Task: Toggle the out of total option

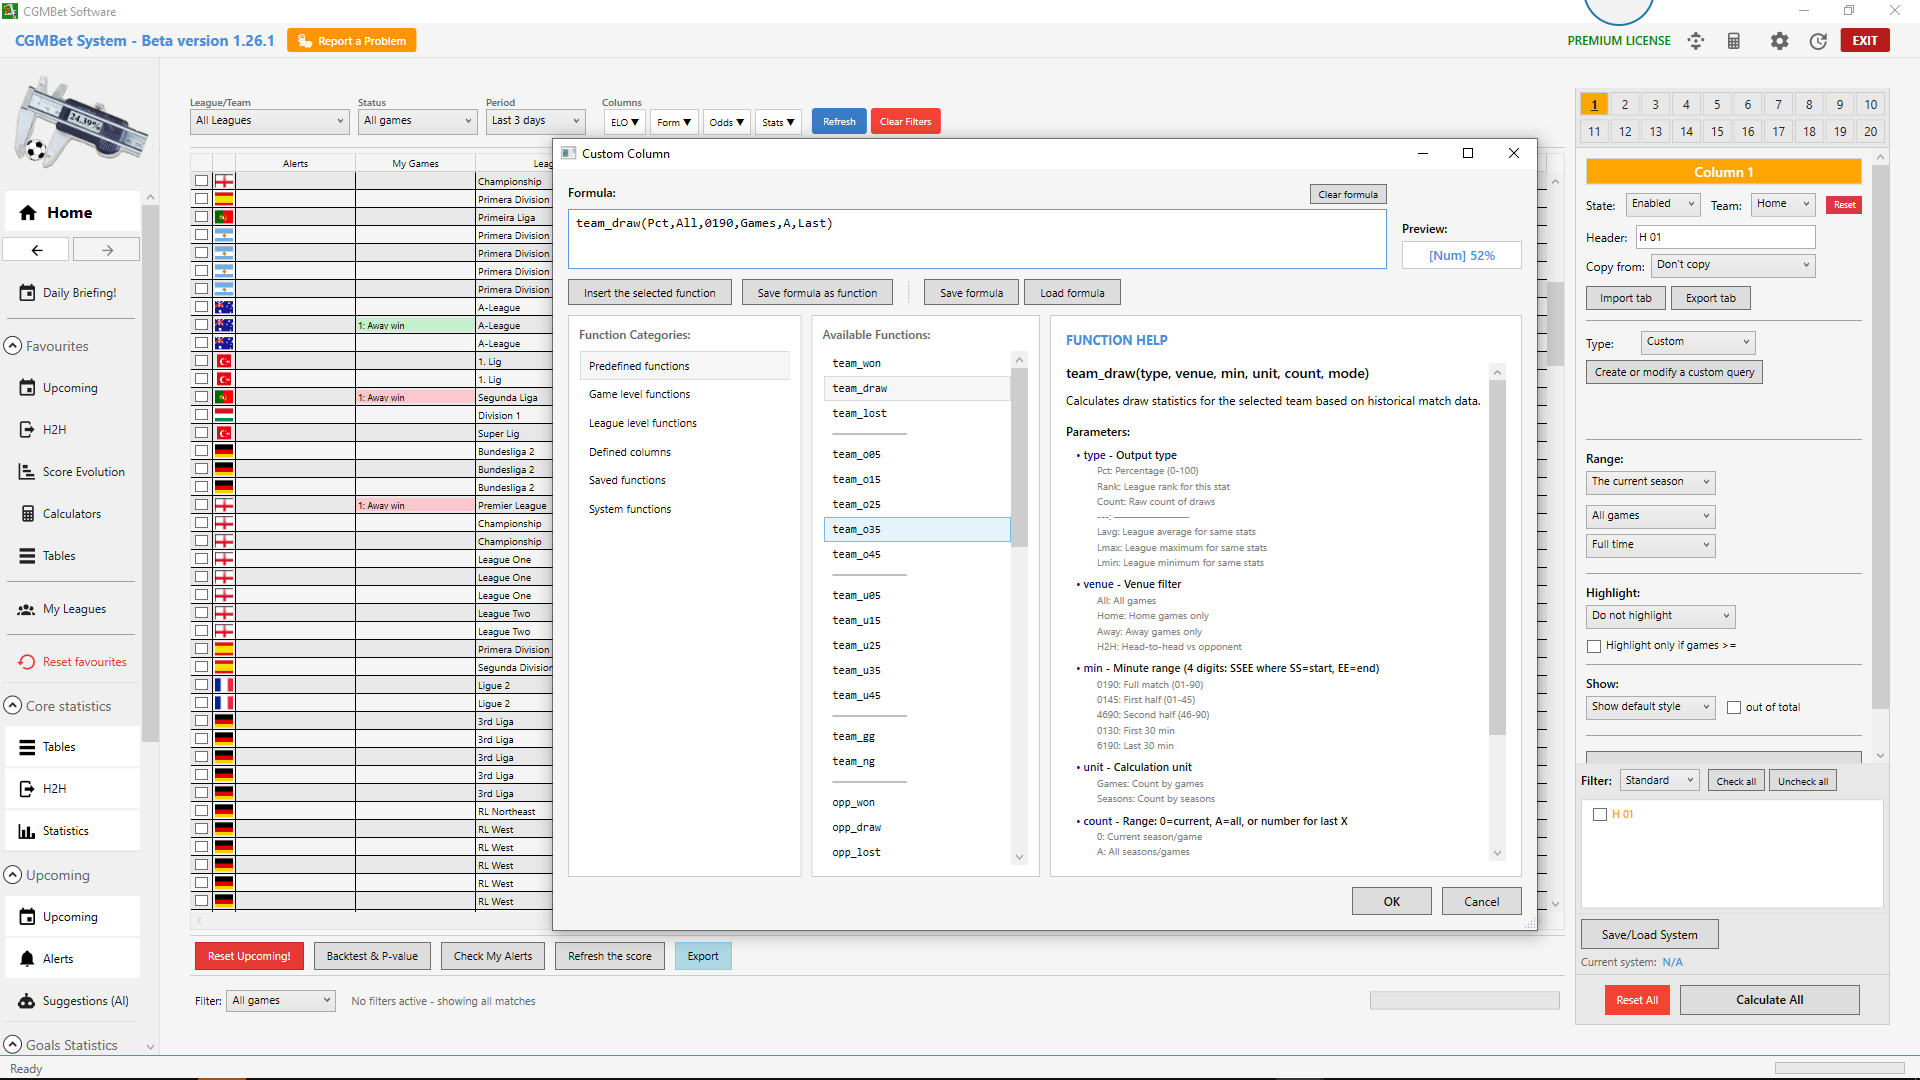Action: [x=1735, y=707]
